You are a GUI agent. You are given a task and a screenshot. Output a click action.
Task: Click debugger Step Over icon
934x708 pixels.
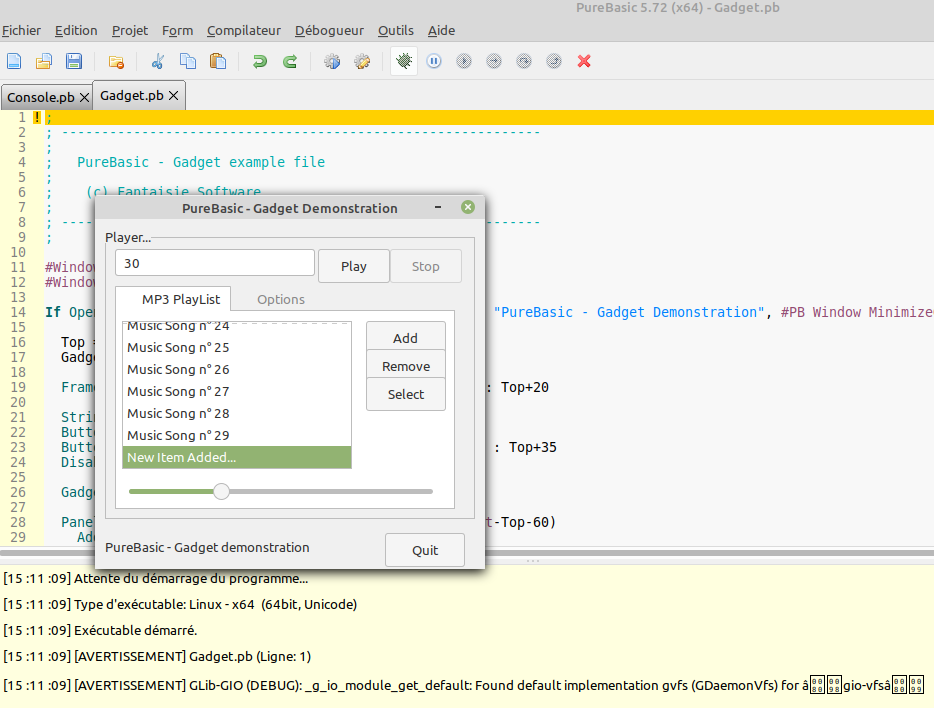coord(524,61)
